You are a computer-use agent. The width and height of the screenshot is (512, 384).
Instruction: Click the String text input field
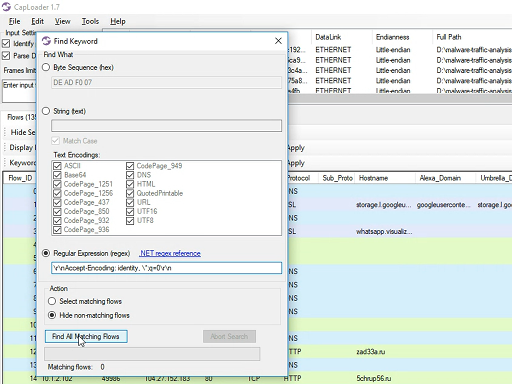166,126
